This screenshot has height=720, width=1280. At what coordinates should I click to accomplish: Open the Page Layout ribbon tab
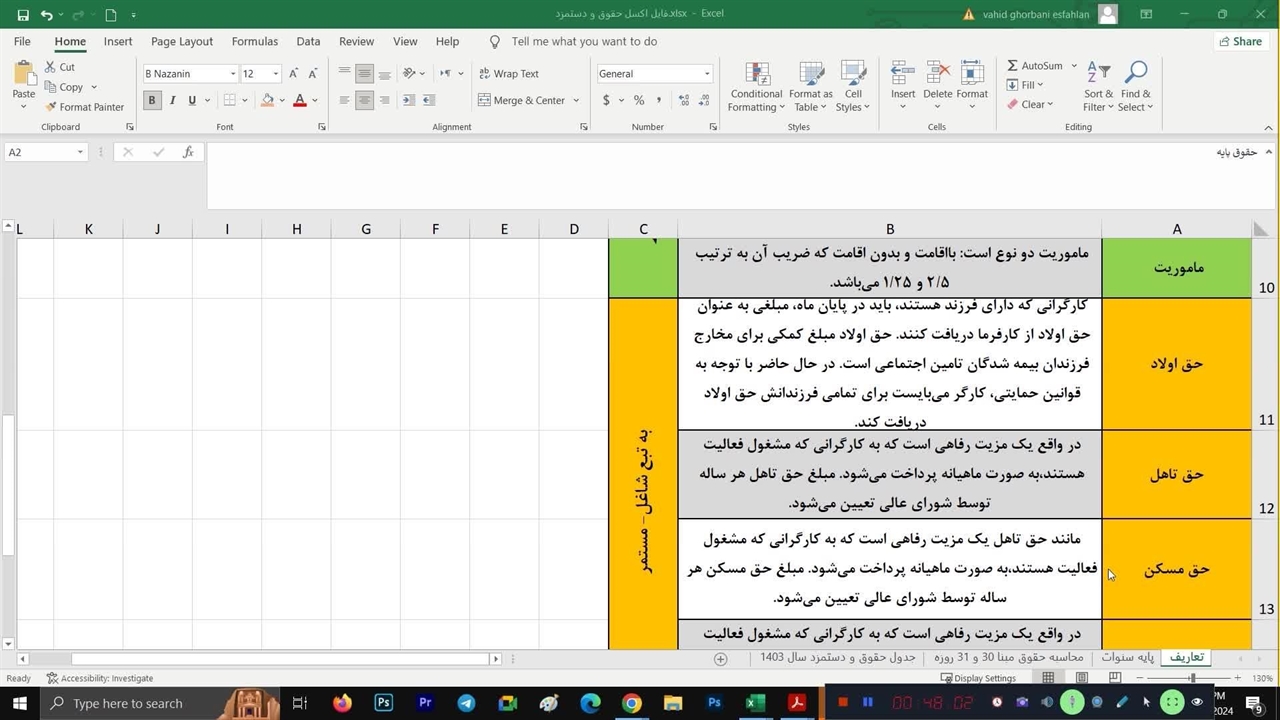click(x=182, y=42)
